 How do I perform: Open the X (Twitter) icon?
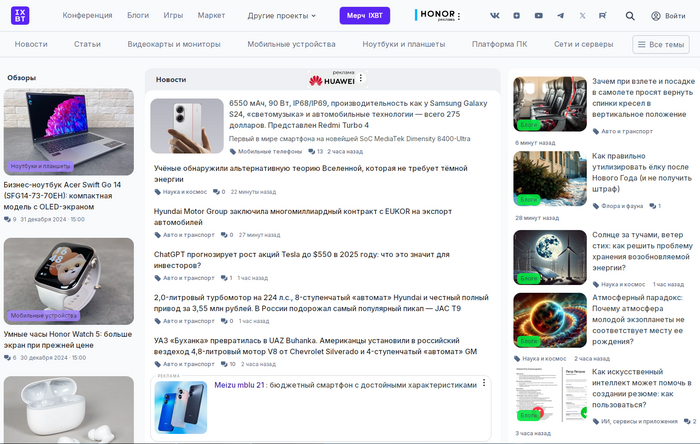tap(581, 16)
